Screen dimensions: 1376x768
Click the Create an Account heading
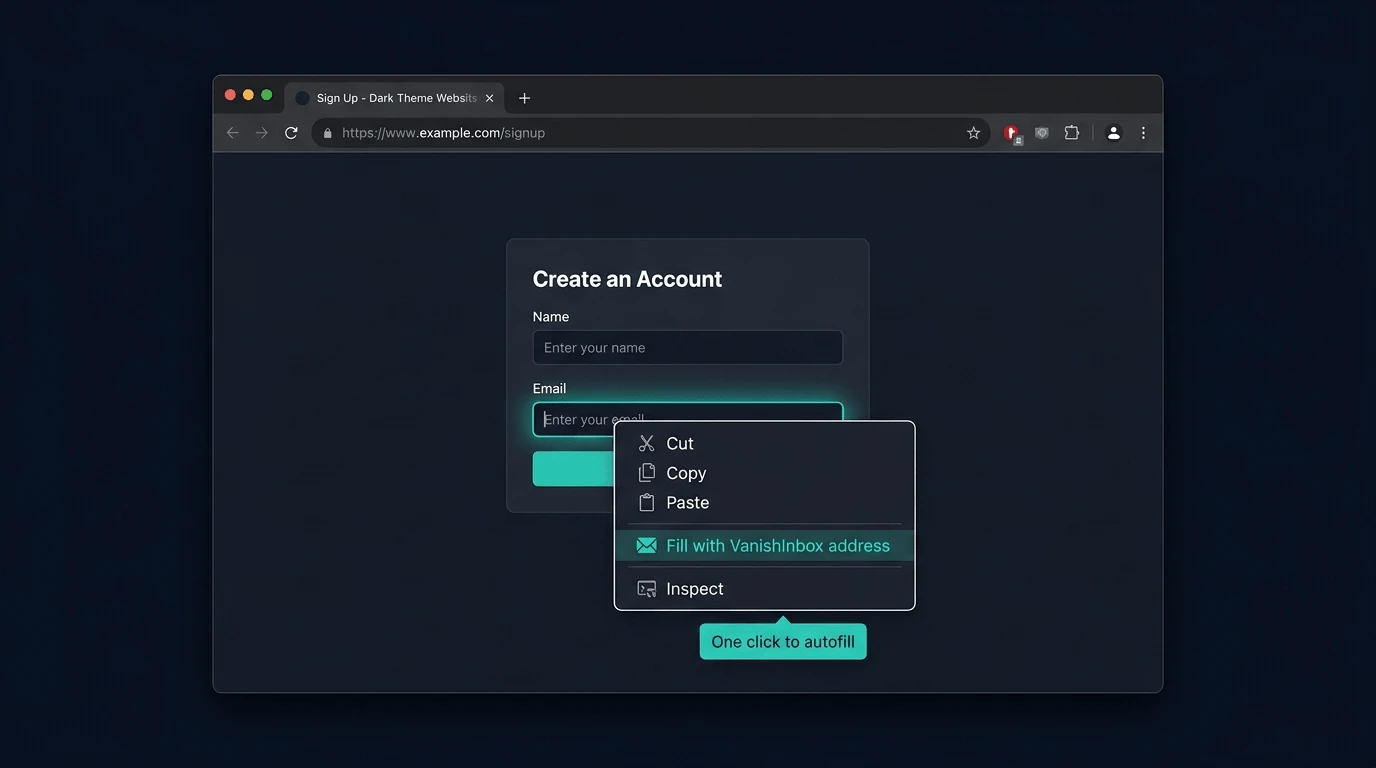[627, 279]
